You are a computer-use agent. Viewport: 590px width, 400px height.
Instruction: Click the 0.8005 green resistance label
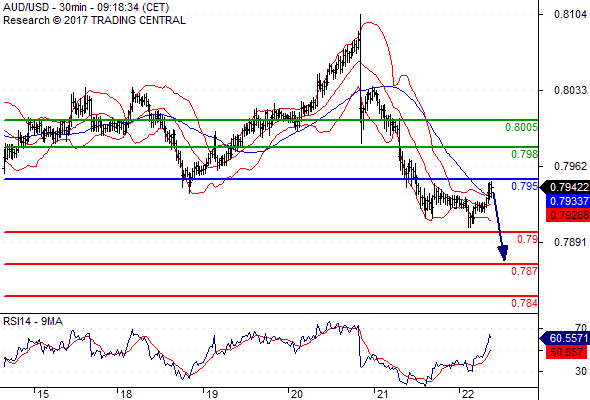pyautogui.click(x=521, y=127)
